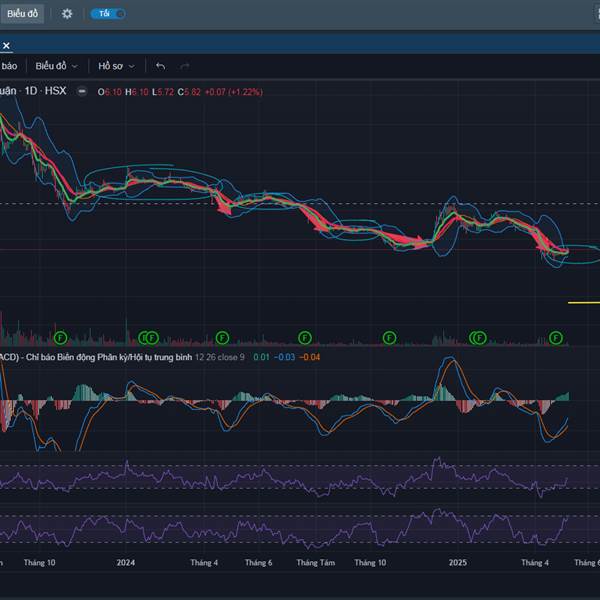Screen dimensions: 600x600
Task: Click the change value "+0.07 (+1.22%)"
Action: pyautogui.click(x=234, y=92)
